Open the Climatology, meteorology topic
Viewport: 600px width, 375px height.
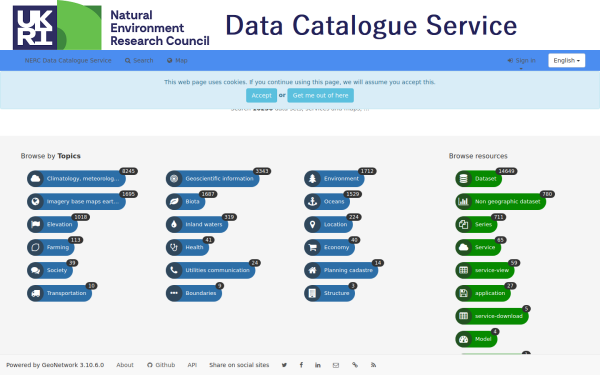[x=77, y=179]
